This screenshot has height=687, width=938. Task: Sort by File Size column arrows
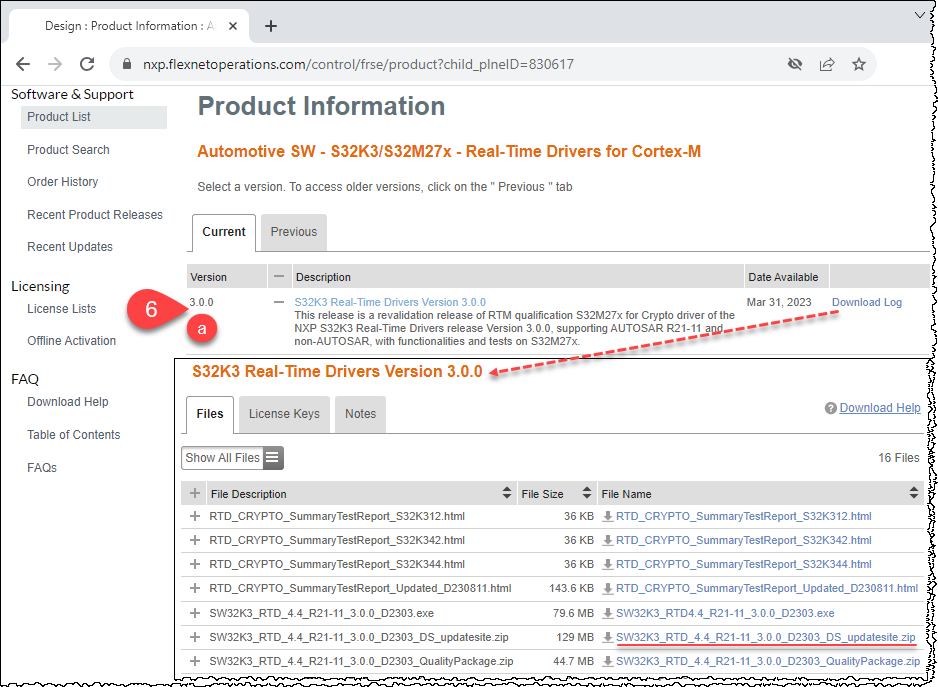(587, 494)
